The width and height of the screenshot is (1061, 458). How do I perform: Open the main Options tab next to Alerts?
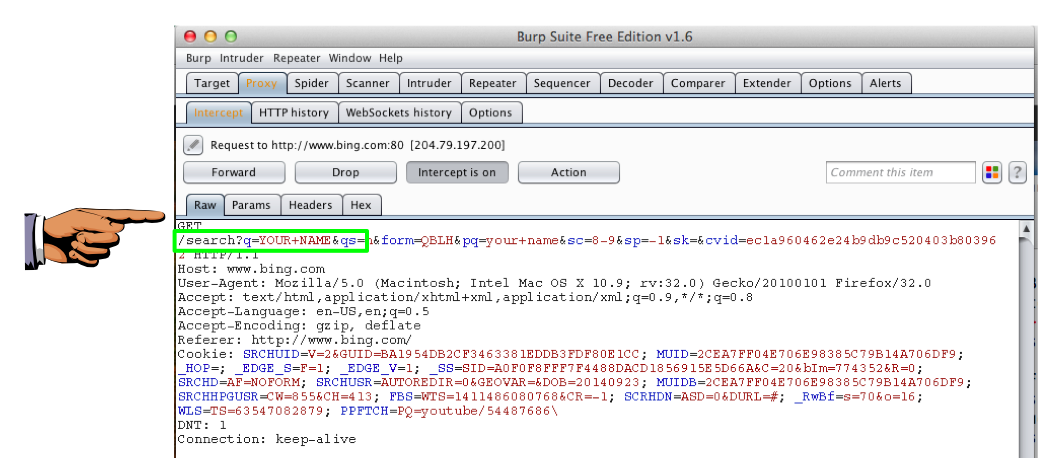pos(830,83)
